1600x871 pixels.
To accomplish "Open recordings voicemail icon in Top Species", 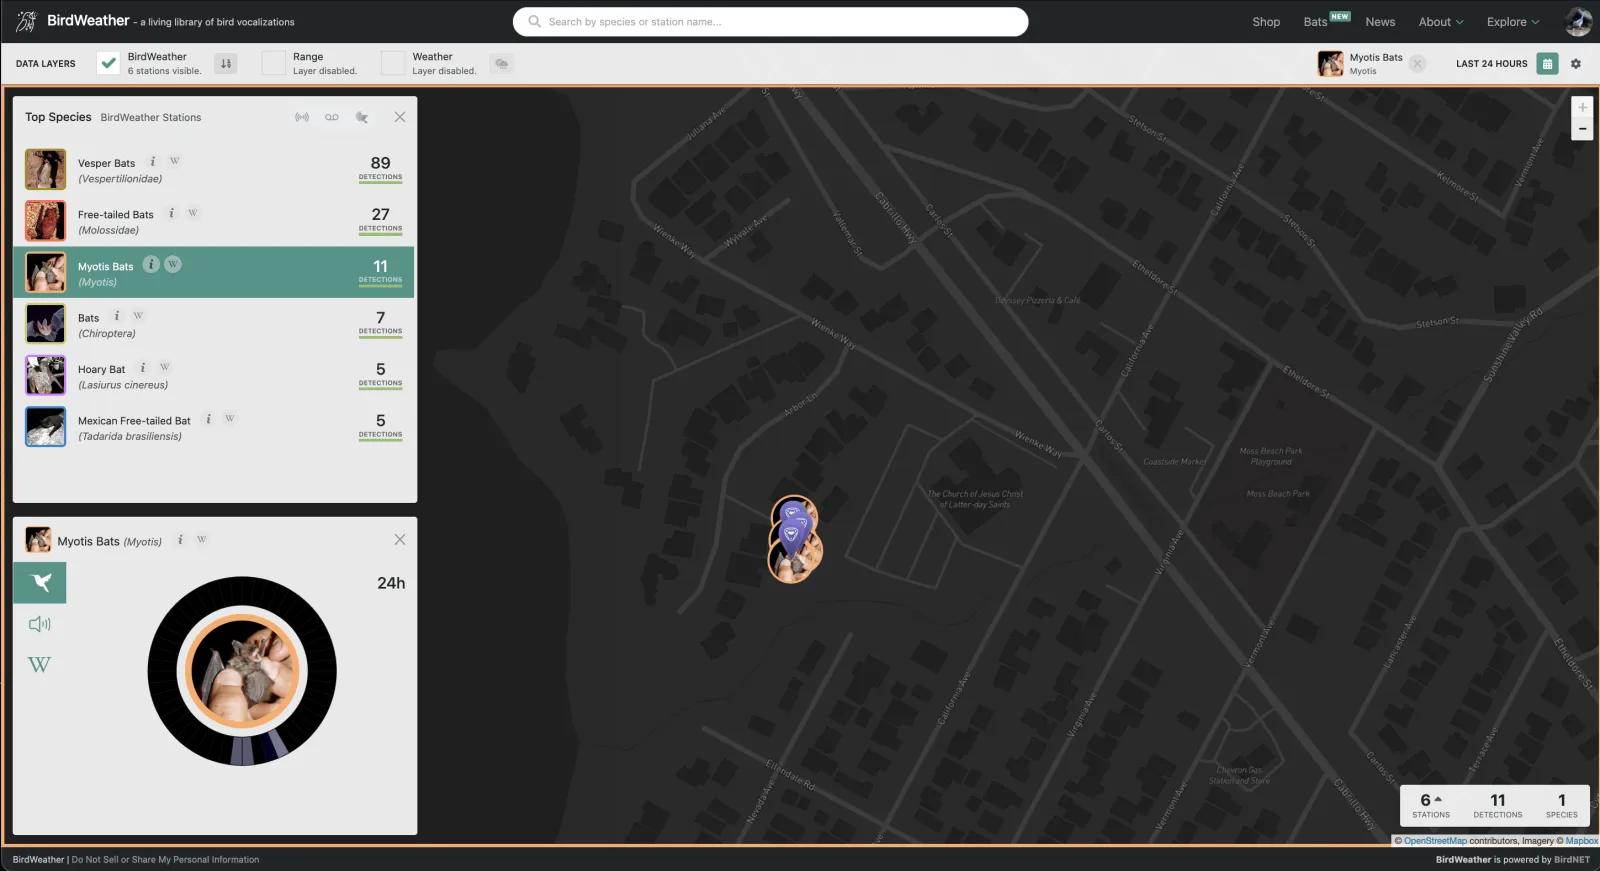I will click(x=332, y=118).
